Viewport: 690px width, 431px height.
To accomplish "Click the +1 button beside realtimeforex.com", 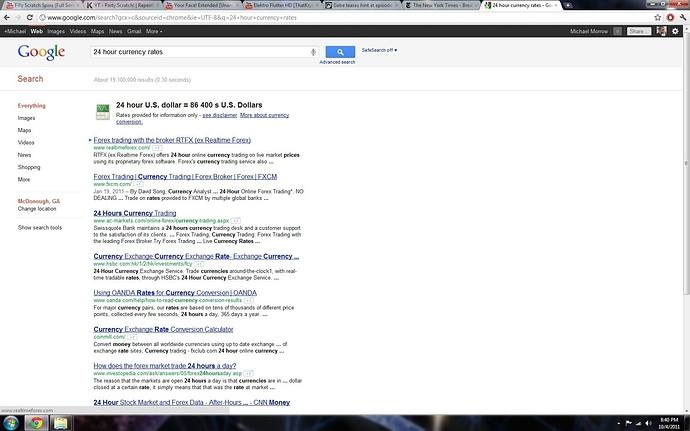I will pyautogui.click(x=155, y=147).
